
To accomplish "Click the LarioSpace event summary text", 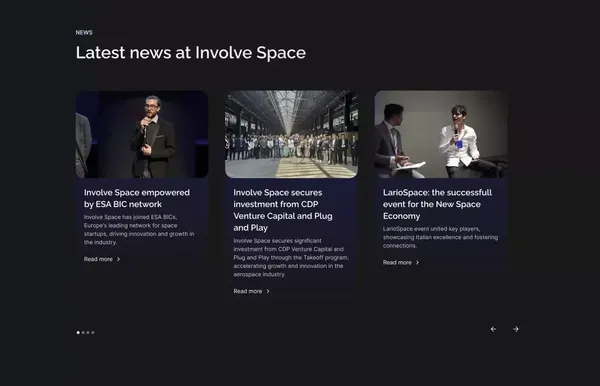I will tap(440, 237).
